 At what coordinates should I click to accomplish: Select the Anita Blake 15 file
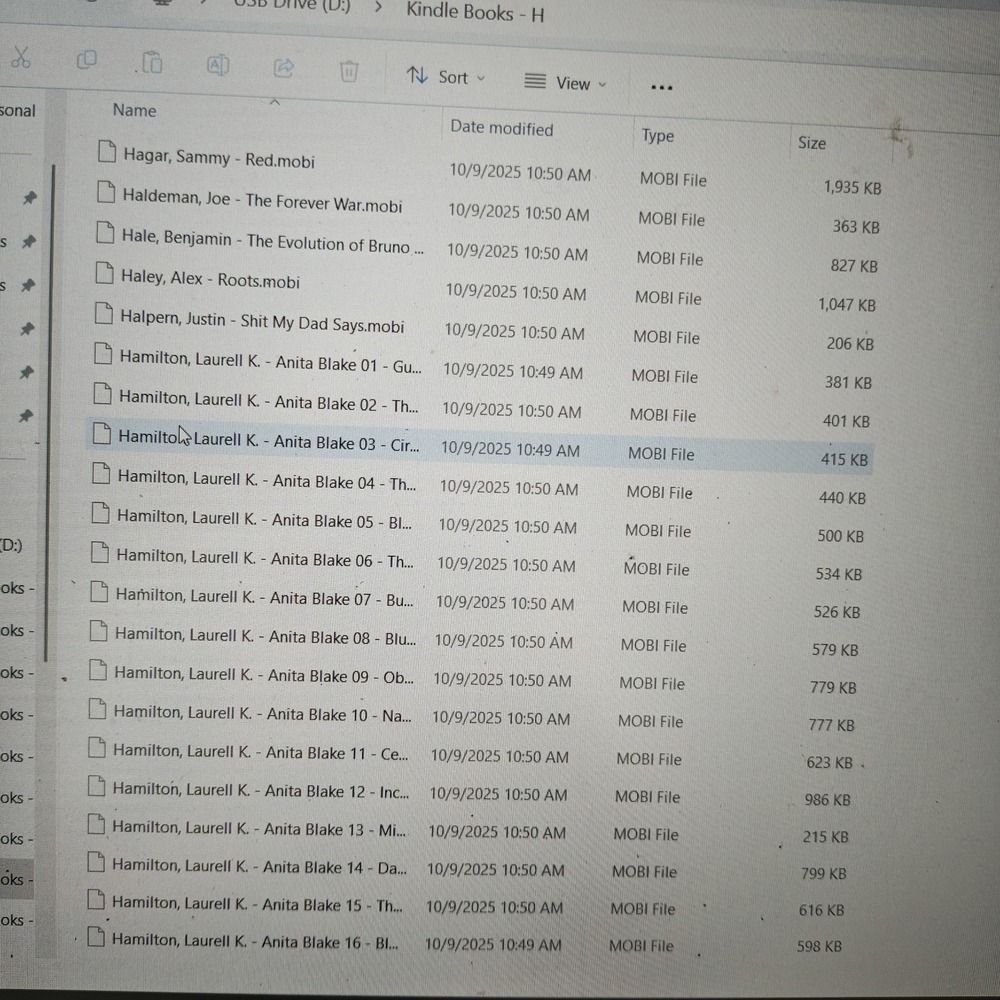click(x=257, y=904)
